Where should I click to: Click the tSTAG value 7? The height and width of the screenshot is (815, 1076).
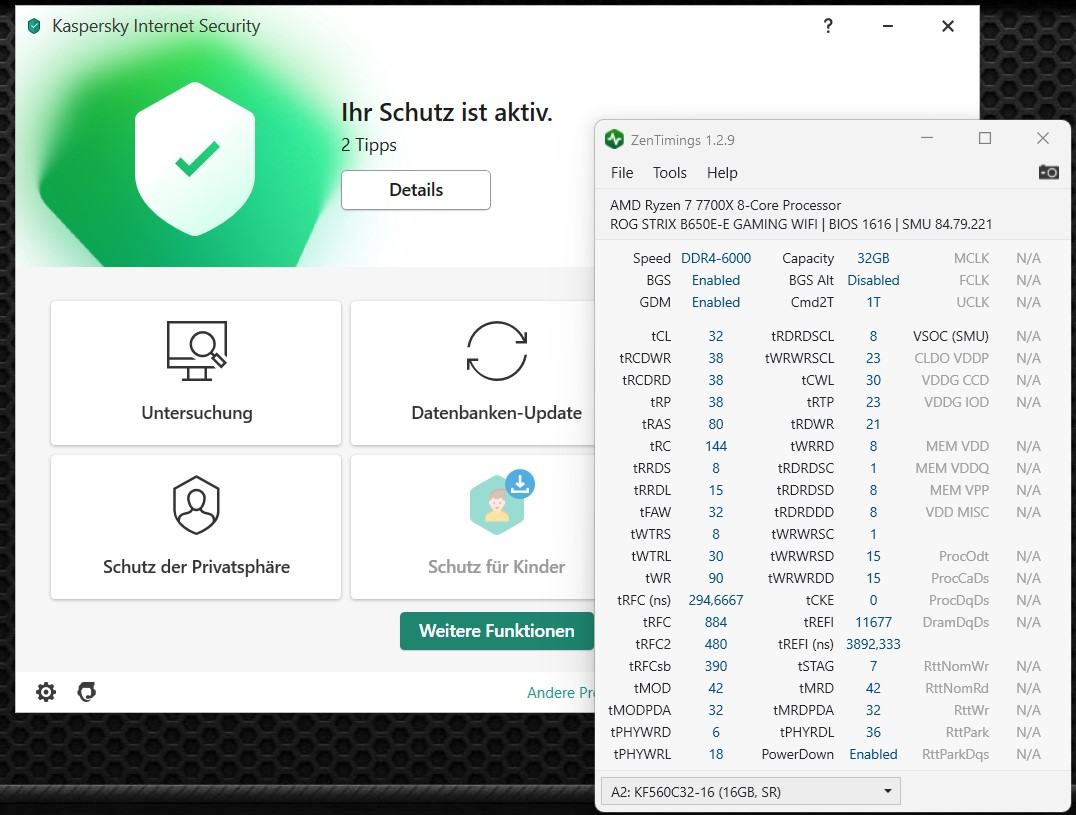(x=873, y=666)
